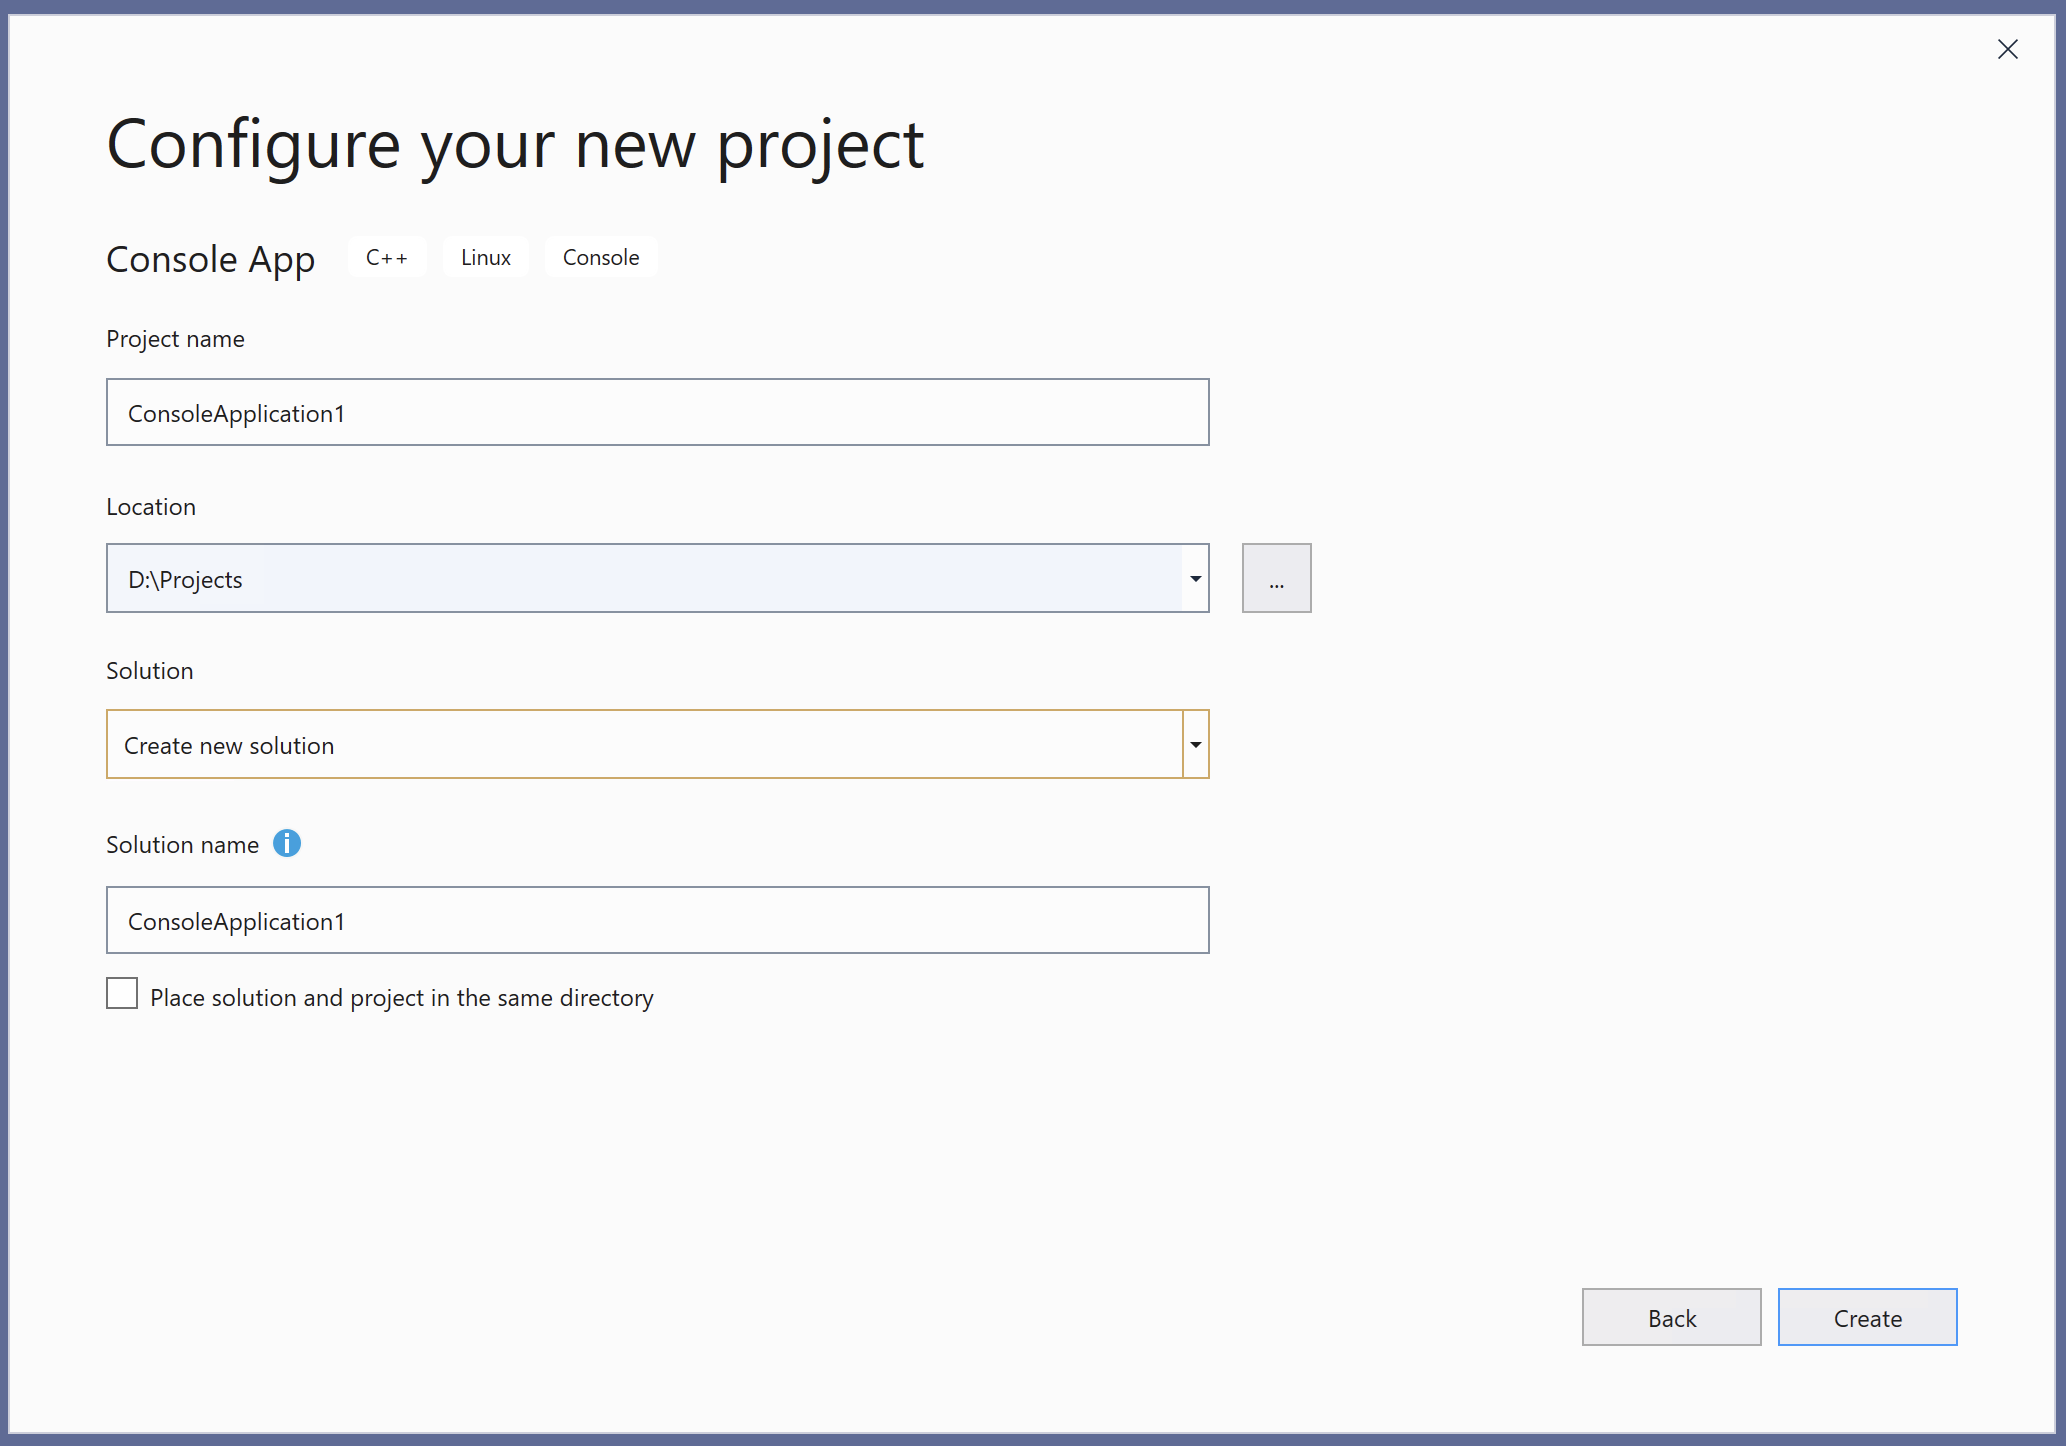Click the Solution name info icon
This screenshot has width=2066, height=1446.
[x=287, y=843]
